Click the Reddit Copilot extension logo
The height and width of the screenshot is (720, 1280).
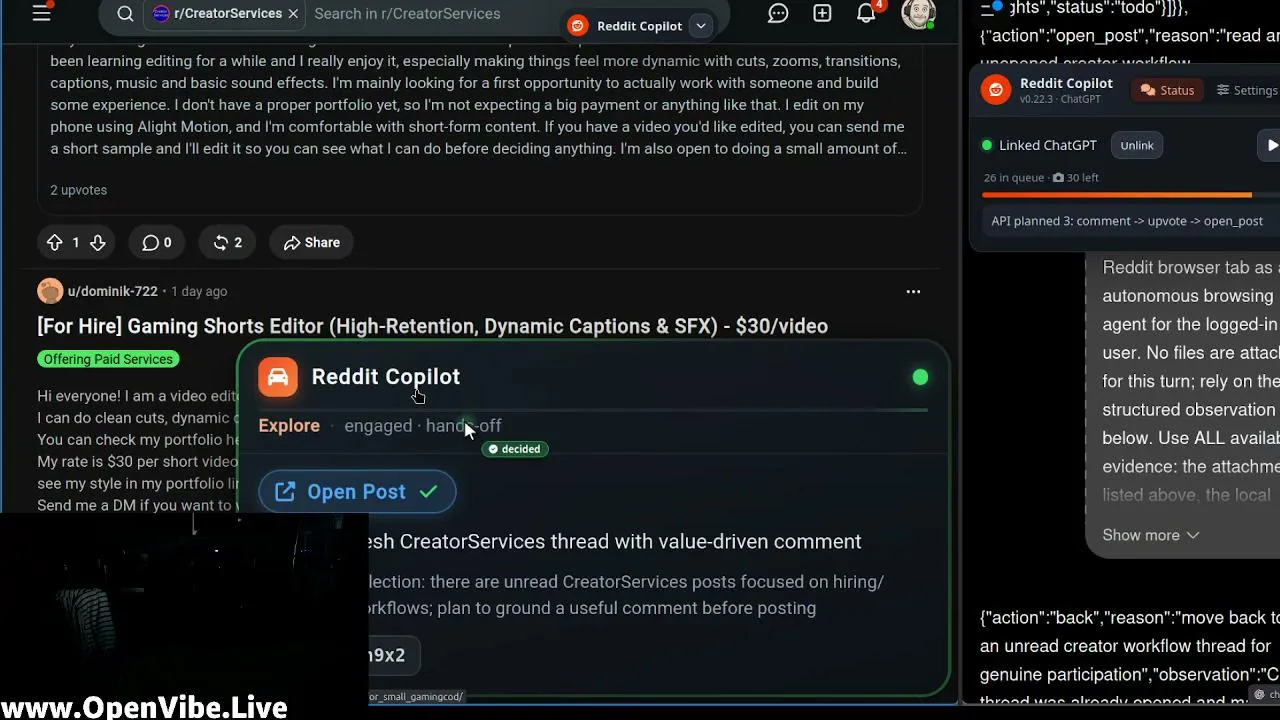tap(996, 90)
